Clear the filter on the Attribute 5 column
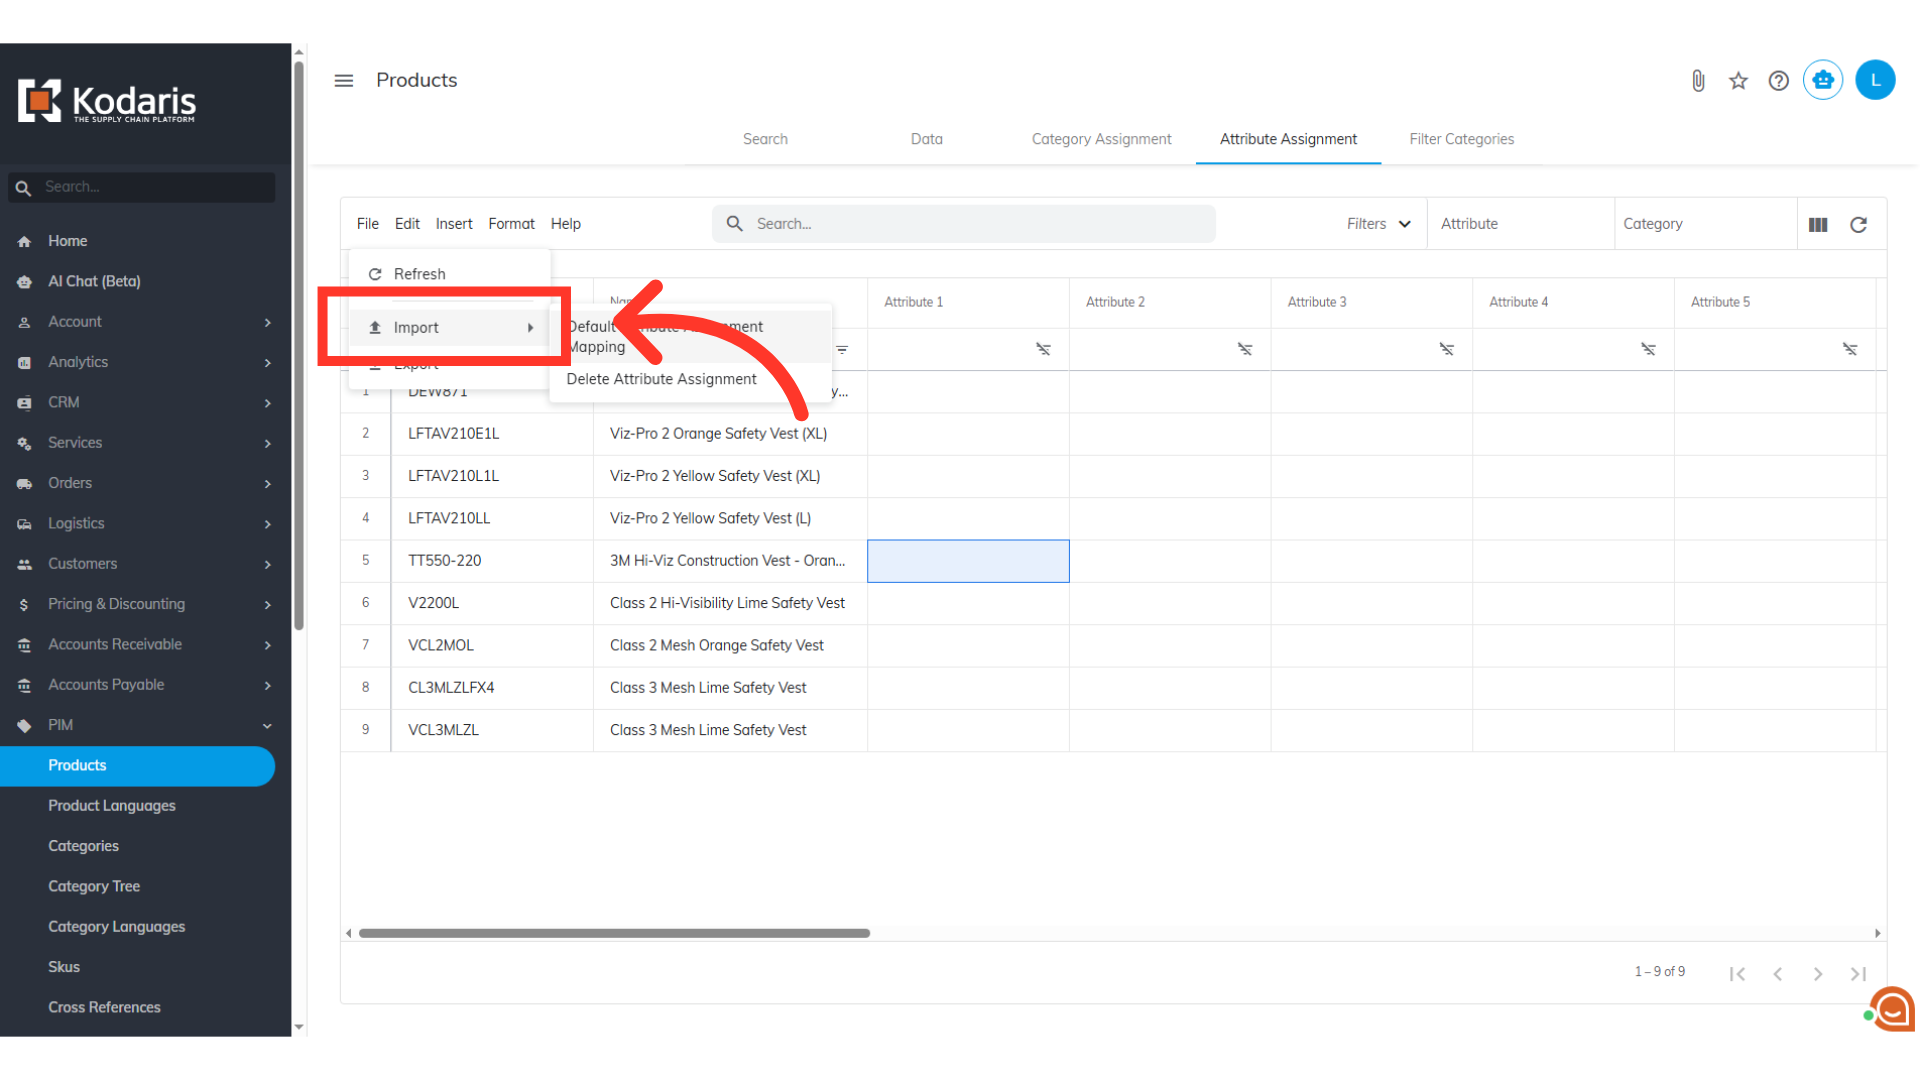 pos(1849,349)
